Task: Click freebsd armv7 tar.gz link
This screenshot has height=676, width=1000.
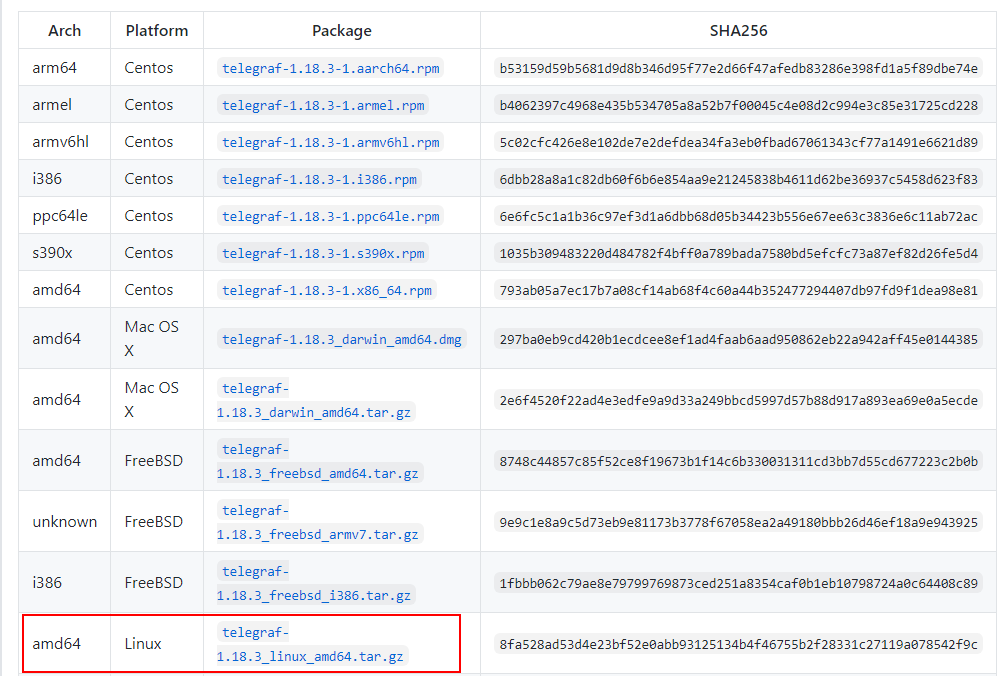Action: click(x=317, y=534)
